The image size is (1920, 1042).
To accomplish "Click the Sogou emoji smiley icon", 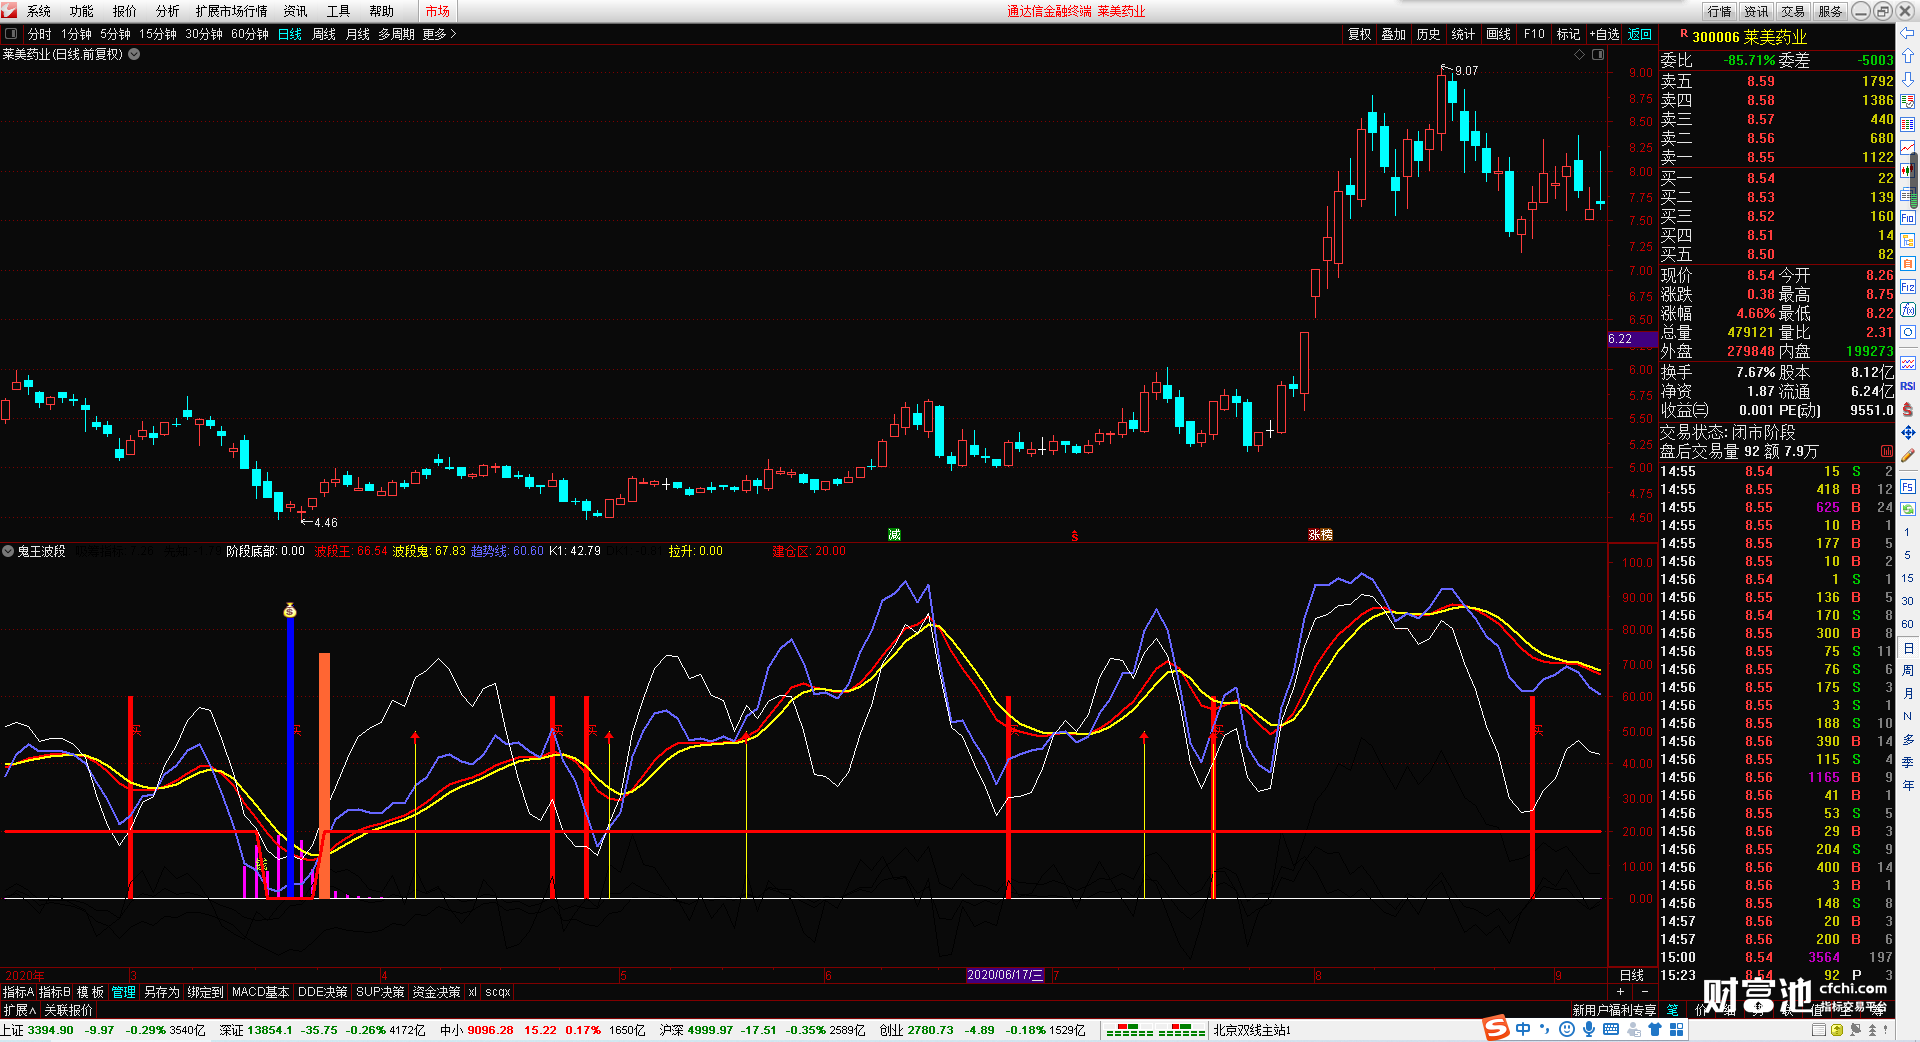I will [1566, 1029].
